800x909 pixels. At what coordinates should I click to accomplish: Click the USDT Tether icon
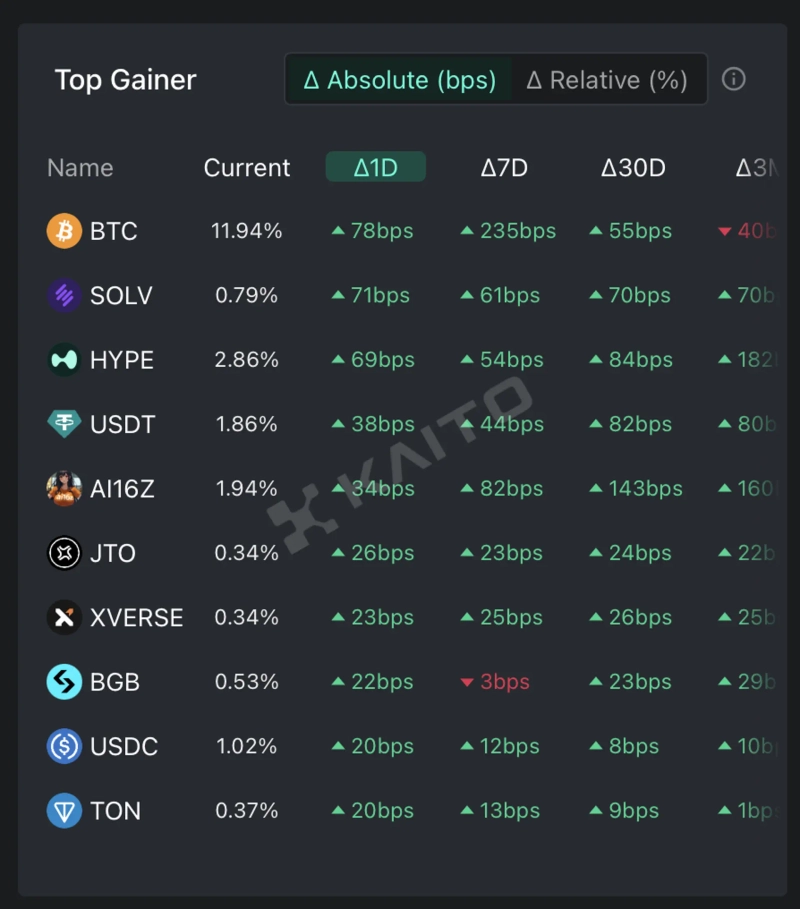pyautogui.click(x=64, y=424)
